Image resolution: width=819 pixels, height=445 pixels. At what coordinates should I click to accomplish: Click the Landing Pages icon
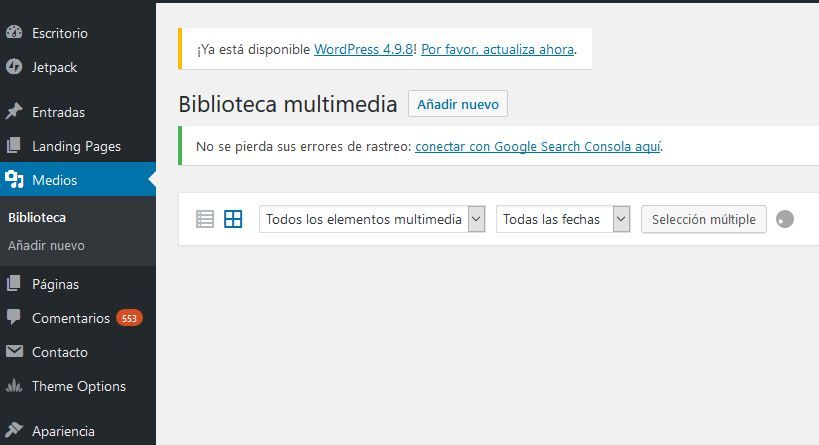pos(14,145)
